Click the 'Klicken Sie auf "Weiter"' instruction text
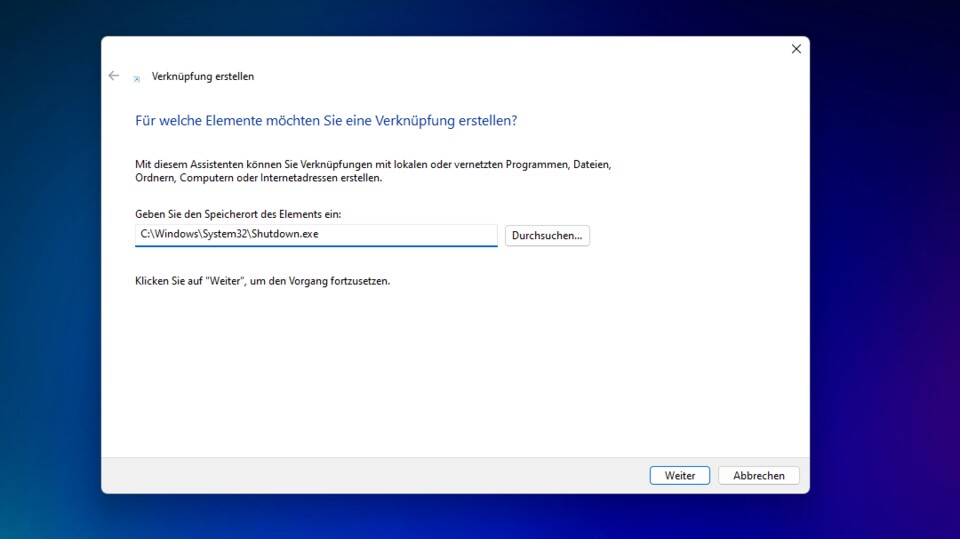The image size is (960, 539). click(x=262, y=281)
